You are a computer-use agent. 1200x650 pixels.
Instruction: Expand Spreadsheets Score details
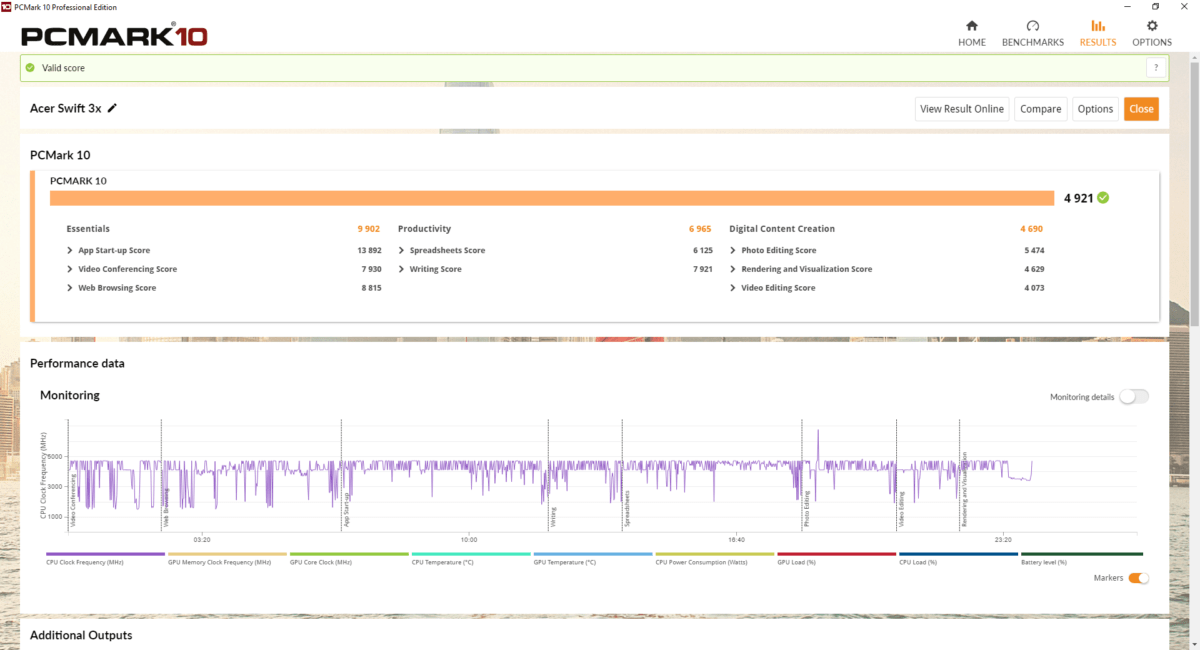401,250
